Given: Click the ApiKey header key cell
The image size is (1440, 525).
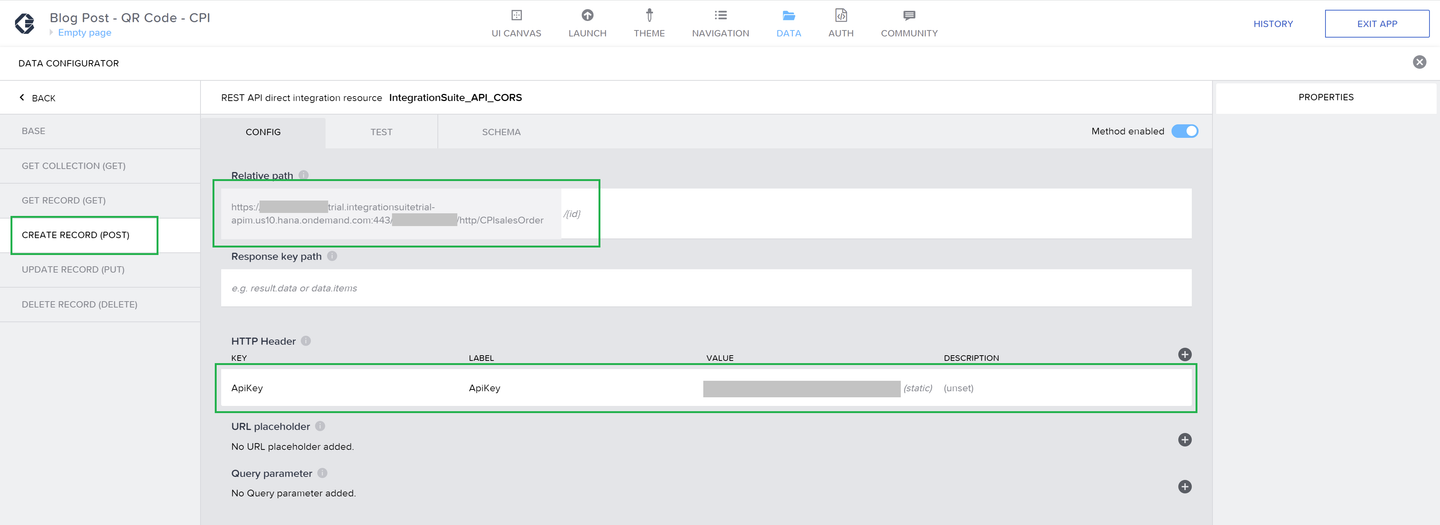Looking at the screenshot, I should (x=247, y=388).
